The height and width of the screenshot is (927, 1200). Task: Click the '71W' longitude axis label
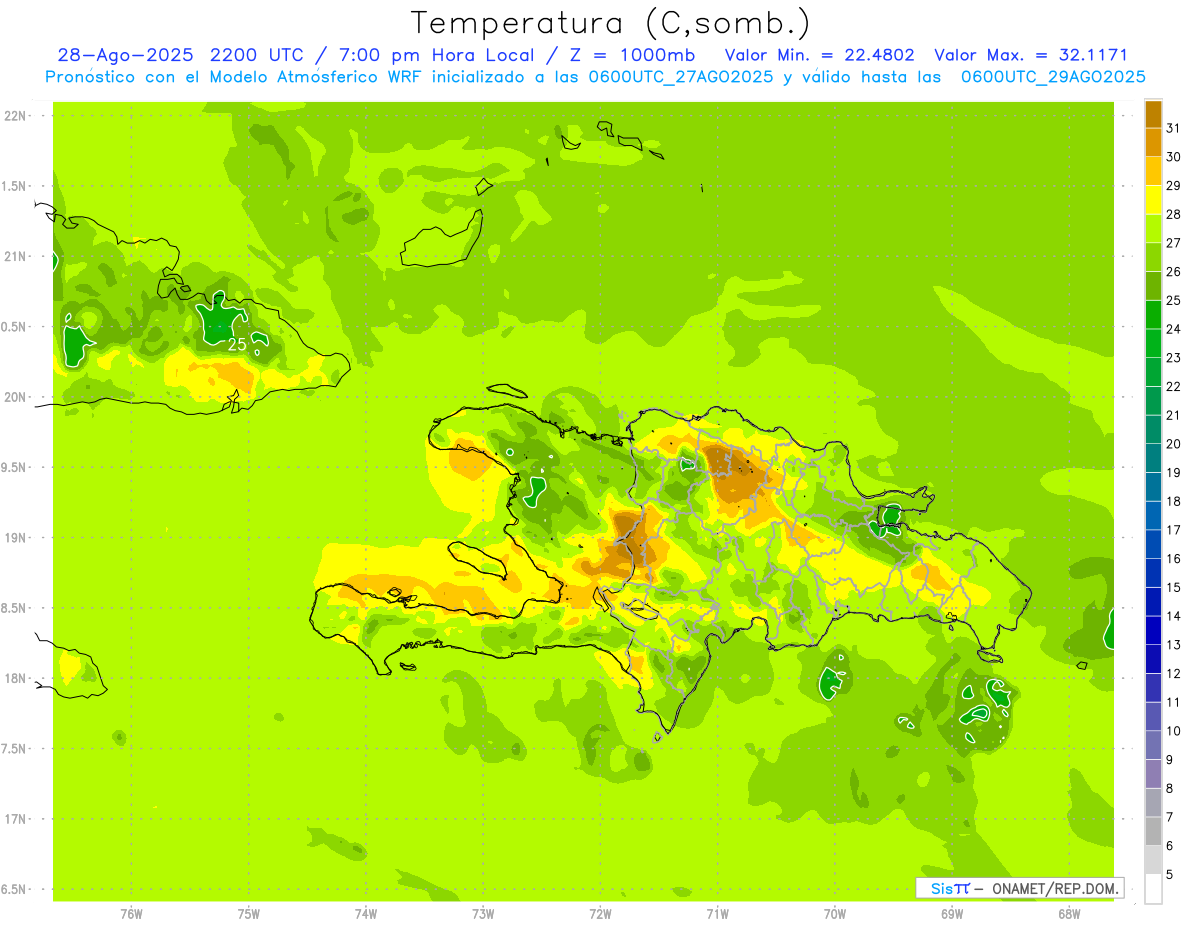click(717, 914)
